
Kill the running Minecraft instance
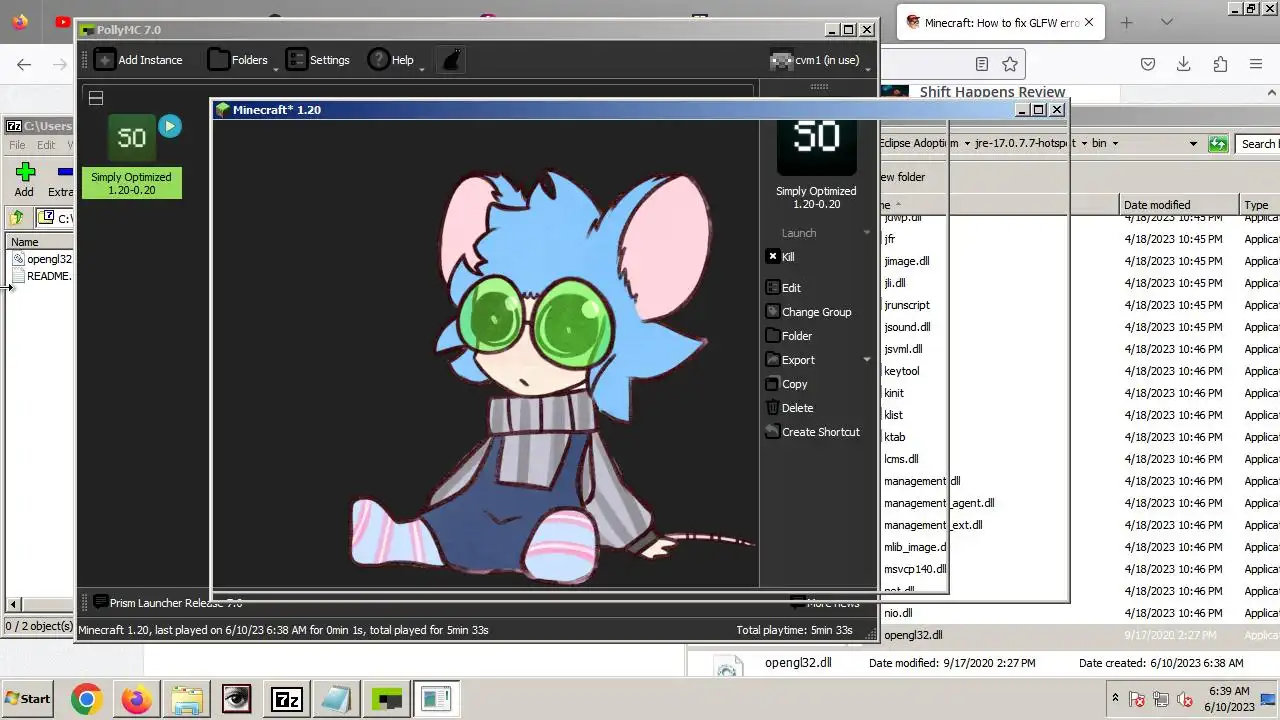tap(781, 257)
